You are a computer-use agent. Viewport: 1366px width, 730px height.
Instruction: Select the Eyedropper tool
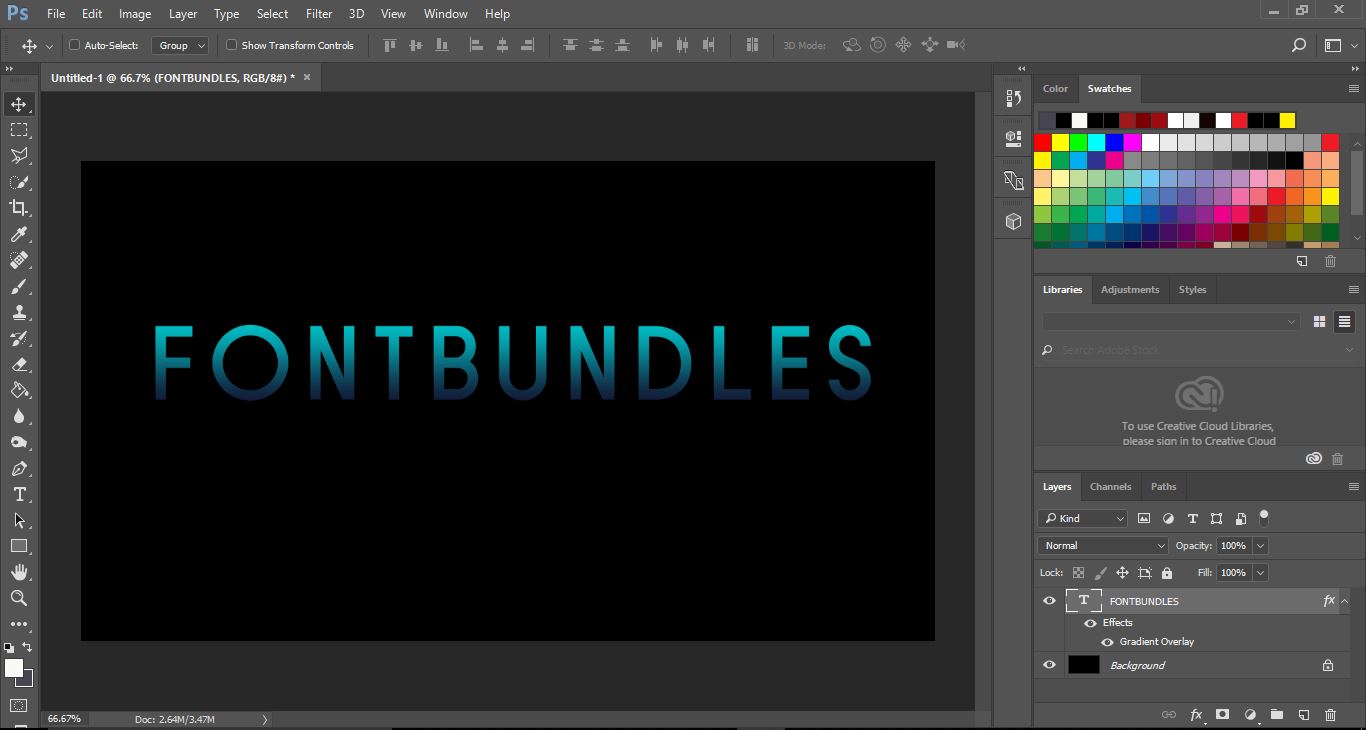(x=19, y=234)
